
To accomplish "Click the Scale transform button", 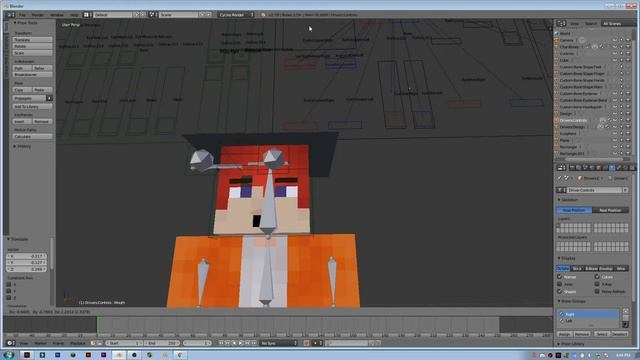I will 32,53.
